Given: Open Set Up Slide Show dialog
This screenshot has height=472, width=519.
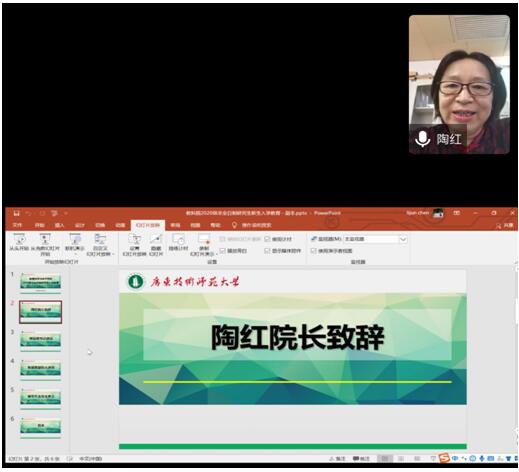Looking at the screenshot, I should click(134, 245).
